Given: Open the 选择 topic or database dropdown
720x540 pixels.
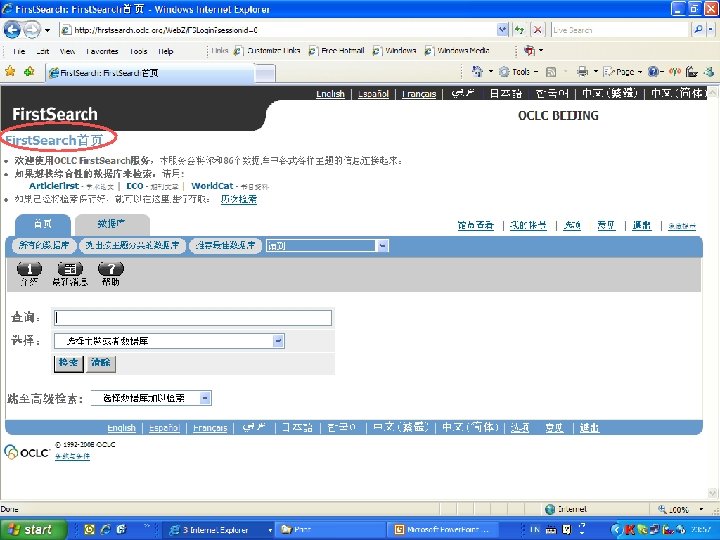Looking at the screenshot, I should coord(169,341).
